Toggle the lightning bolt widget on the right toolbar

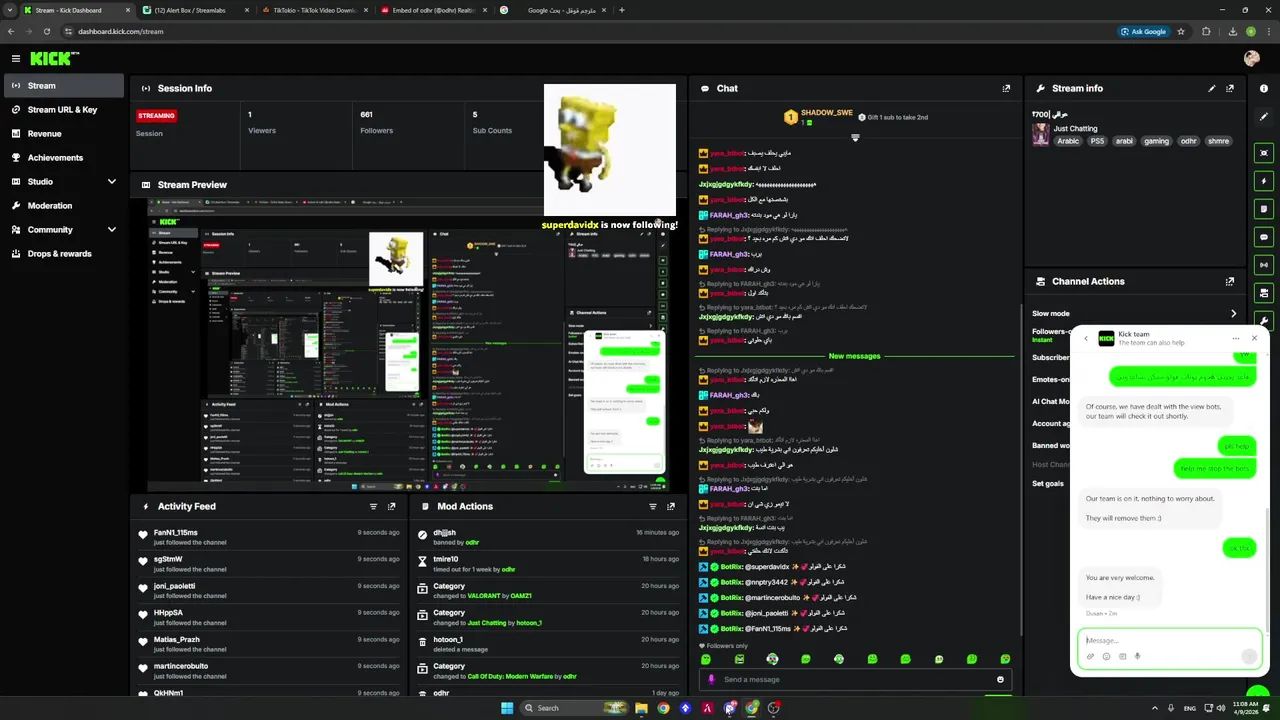[1264, 181]
